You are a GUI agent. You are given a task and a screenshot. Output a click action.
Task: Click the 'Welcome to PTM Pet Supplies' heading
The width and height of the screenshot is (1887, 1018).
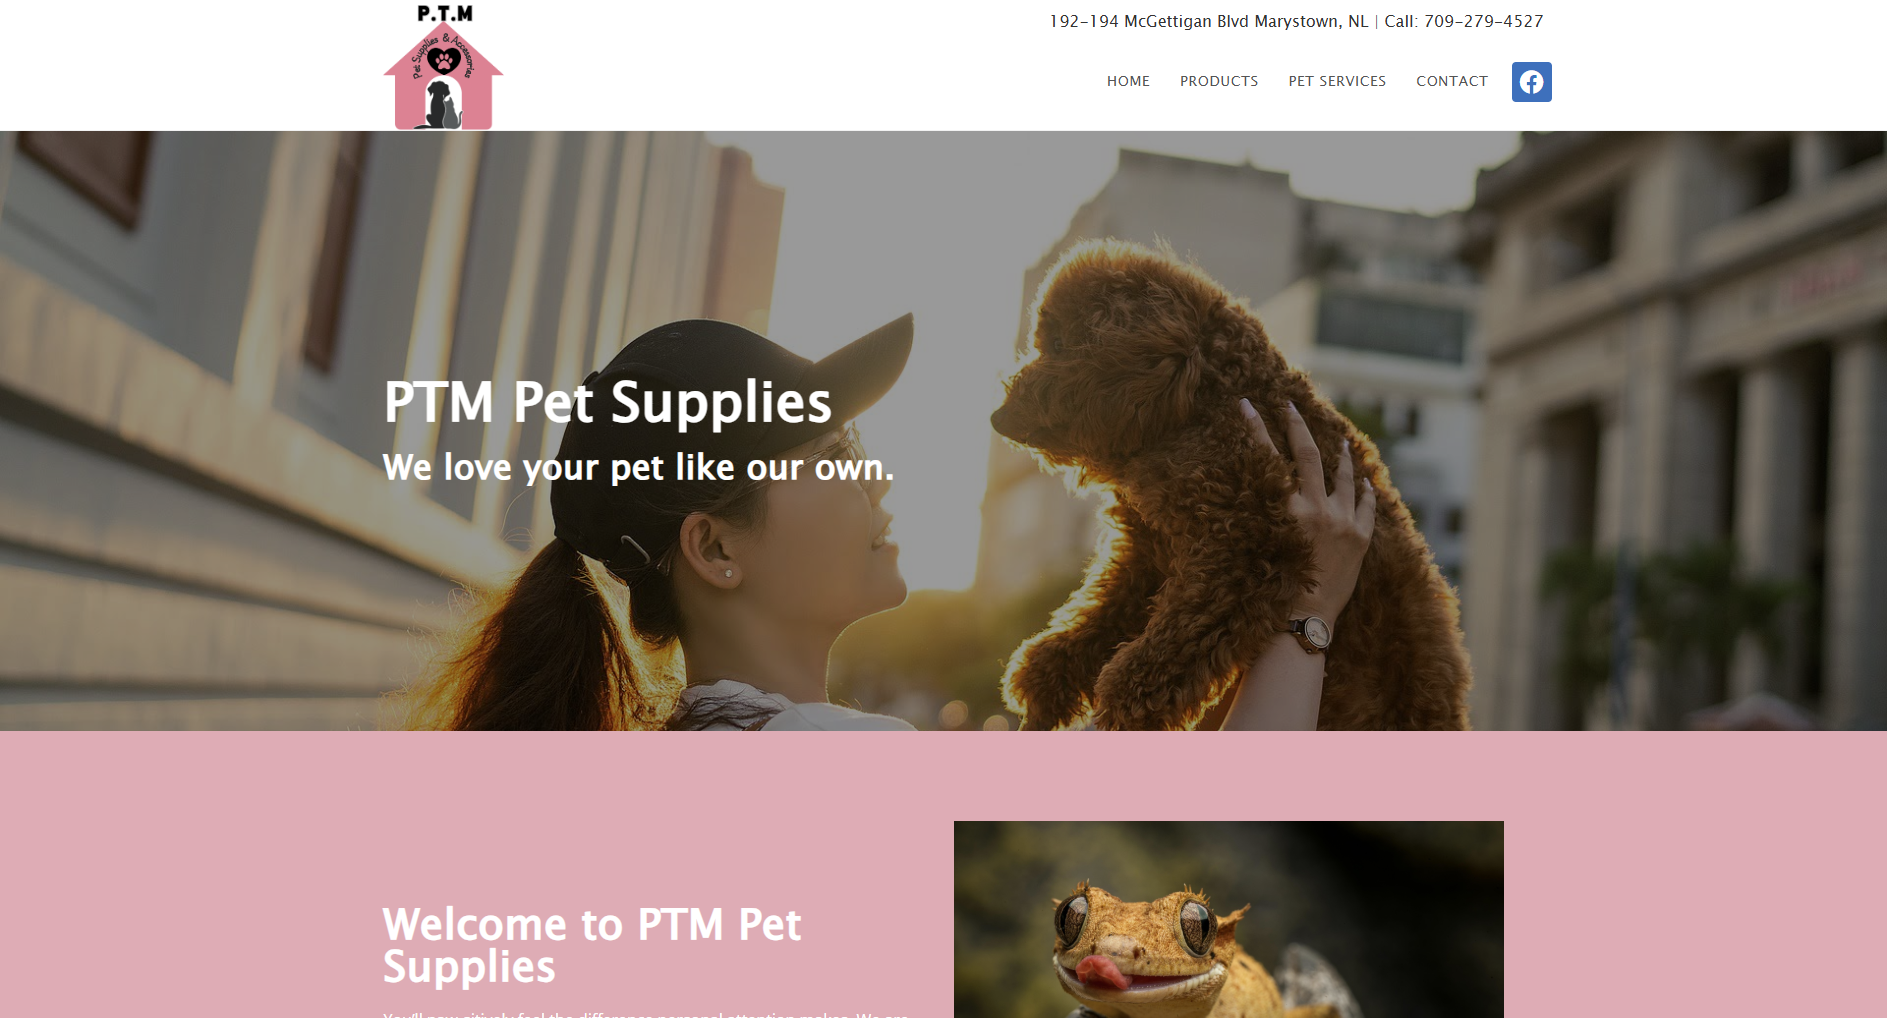pyautogui.click(x=592, y=945)
